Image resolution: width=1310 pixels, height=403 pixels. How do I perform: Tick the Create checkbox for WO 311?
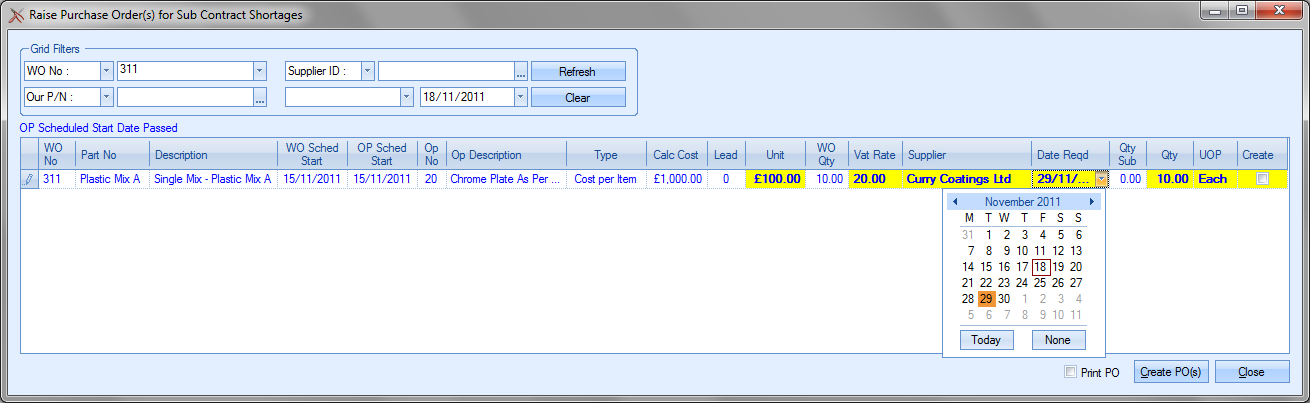click(x=1262, y=179)
